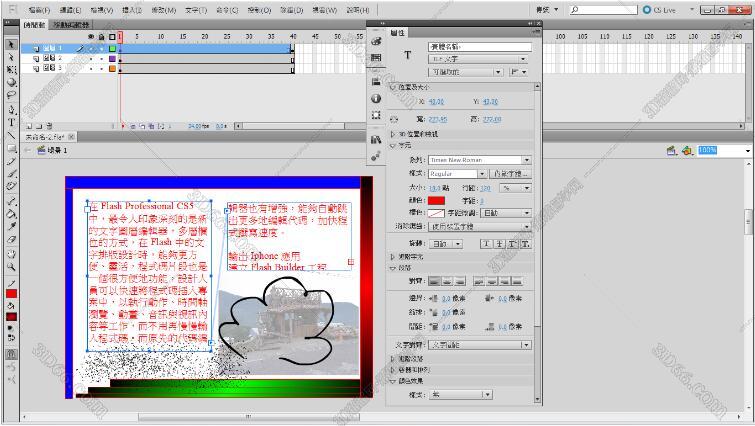
Task: Select the Pencil tool
Action: pos(11,162)
